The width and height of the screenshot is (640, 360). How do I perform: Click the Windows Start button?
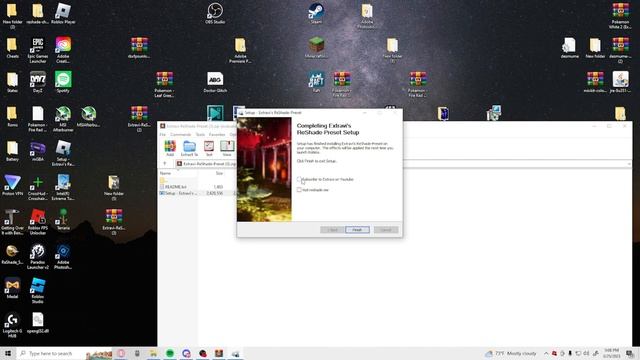point(8,353)
